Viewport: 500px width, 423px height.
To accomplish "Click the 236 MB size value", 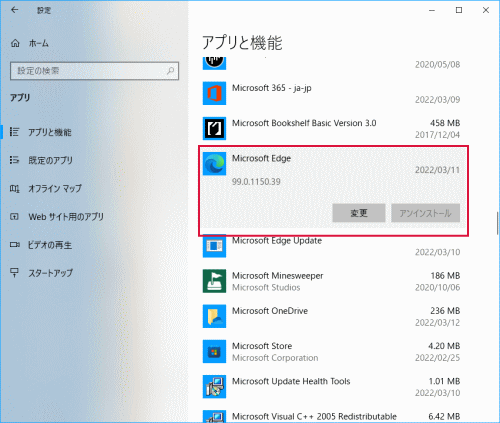I will [445, 311].
